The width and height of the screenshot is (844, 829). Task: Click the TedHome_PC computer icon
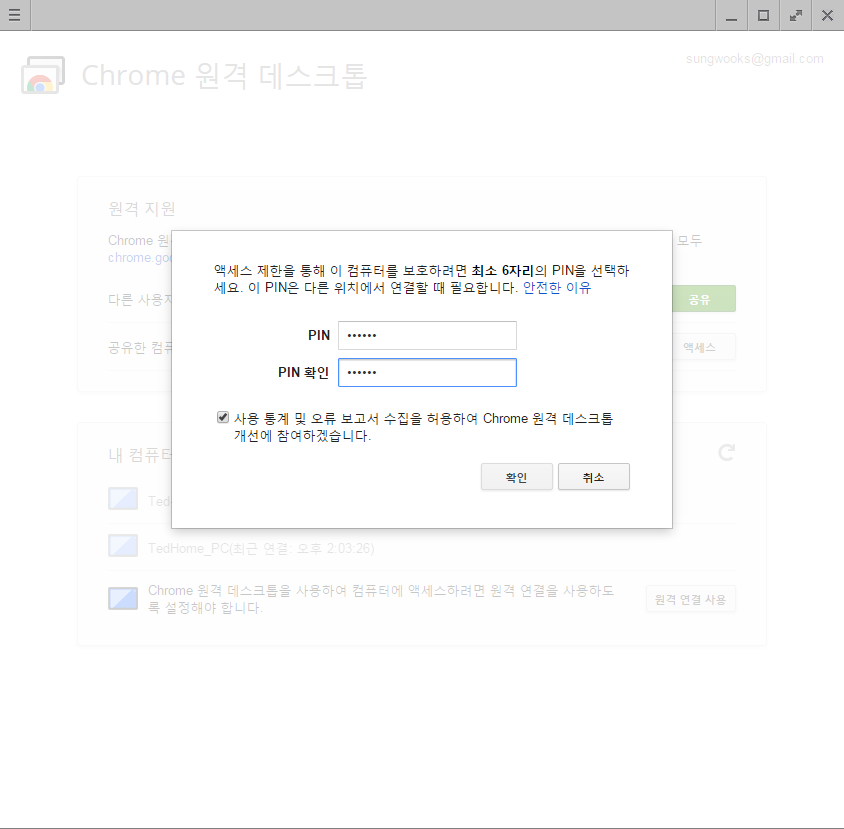click(123, 546)
